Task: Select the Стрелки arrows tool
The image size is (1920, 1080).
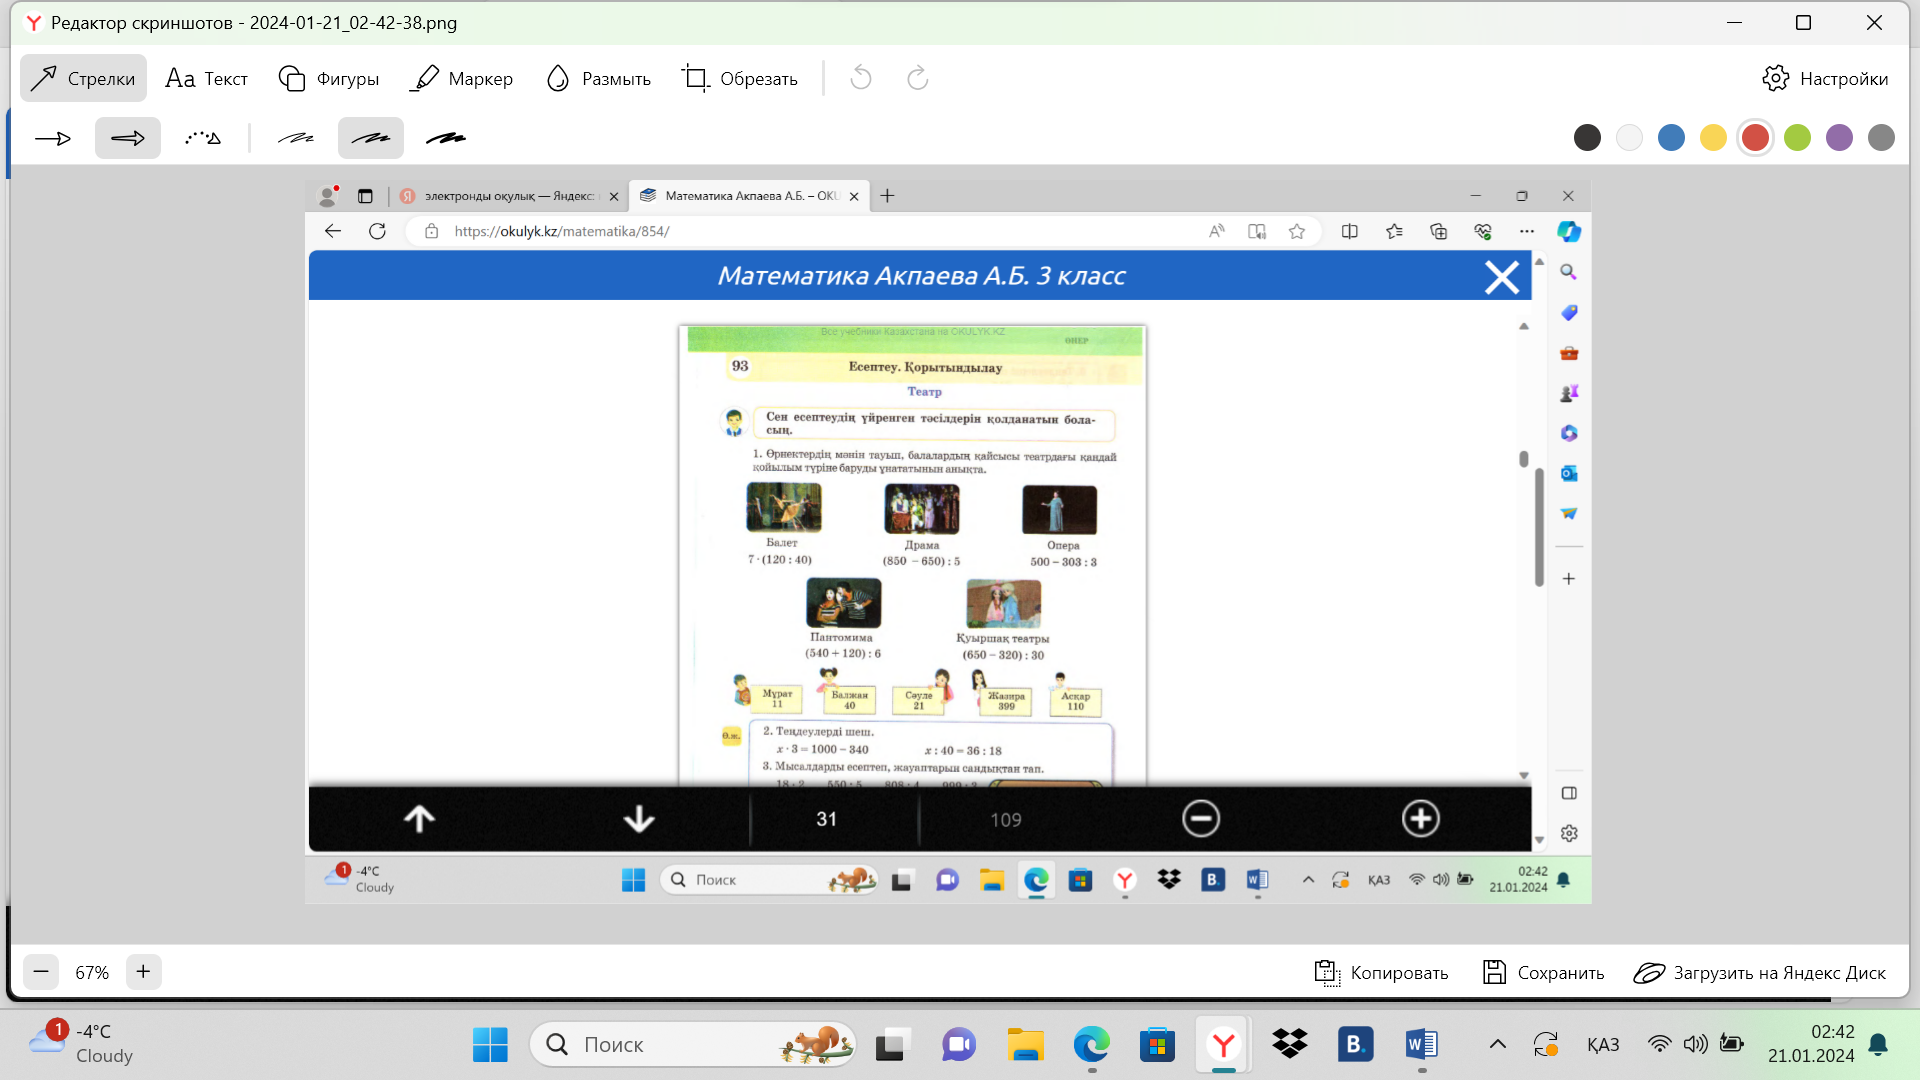Action: pos(83,78)
